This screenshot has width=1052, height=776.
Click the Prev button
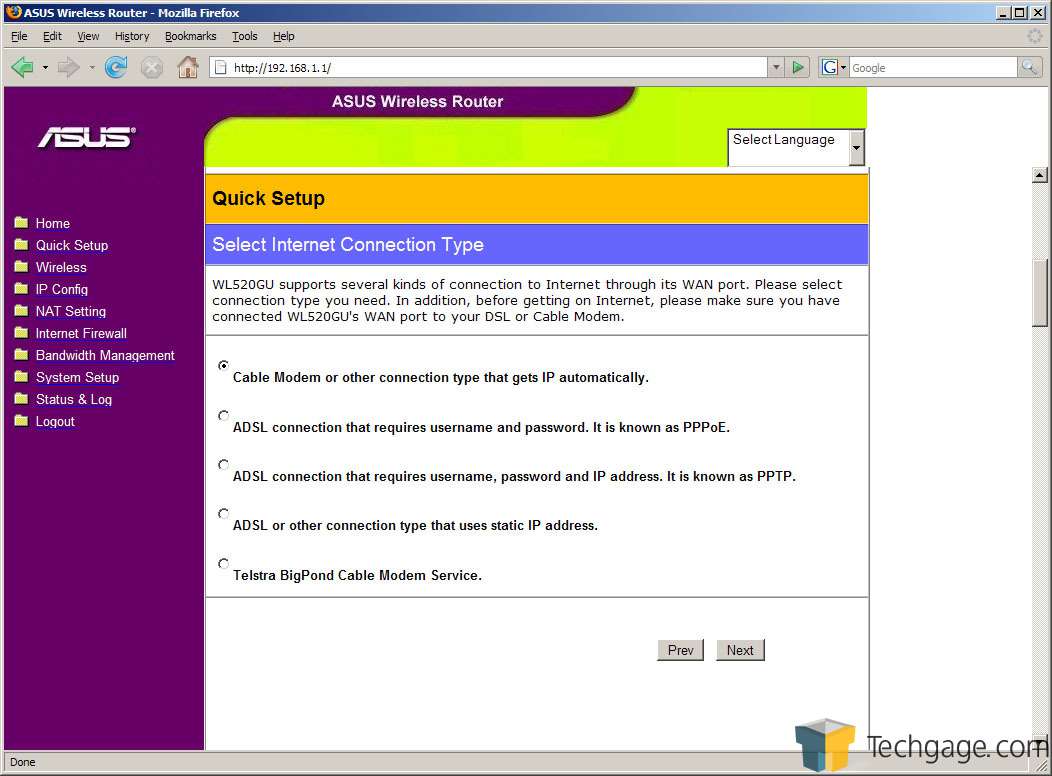[680, 650]
